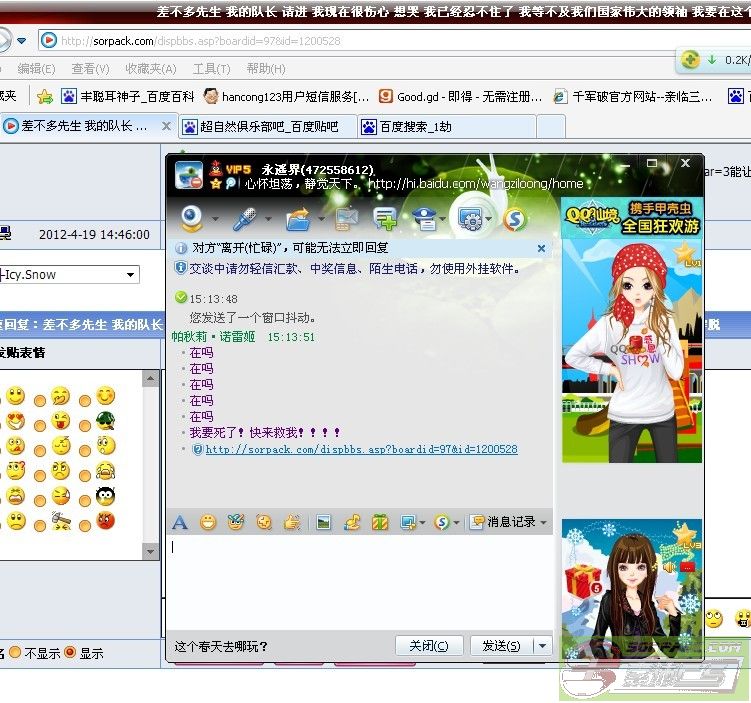The height and width of the screenshot is (703, 751).
Task: Open the font settings 'A' icon
Action: [x=180, y=522]
